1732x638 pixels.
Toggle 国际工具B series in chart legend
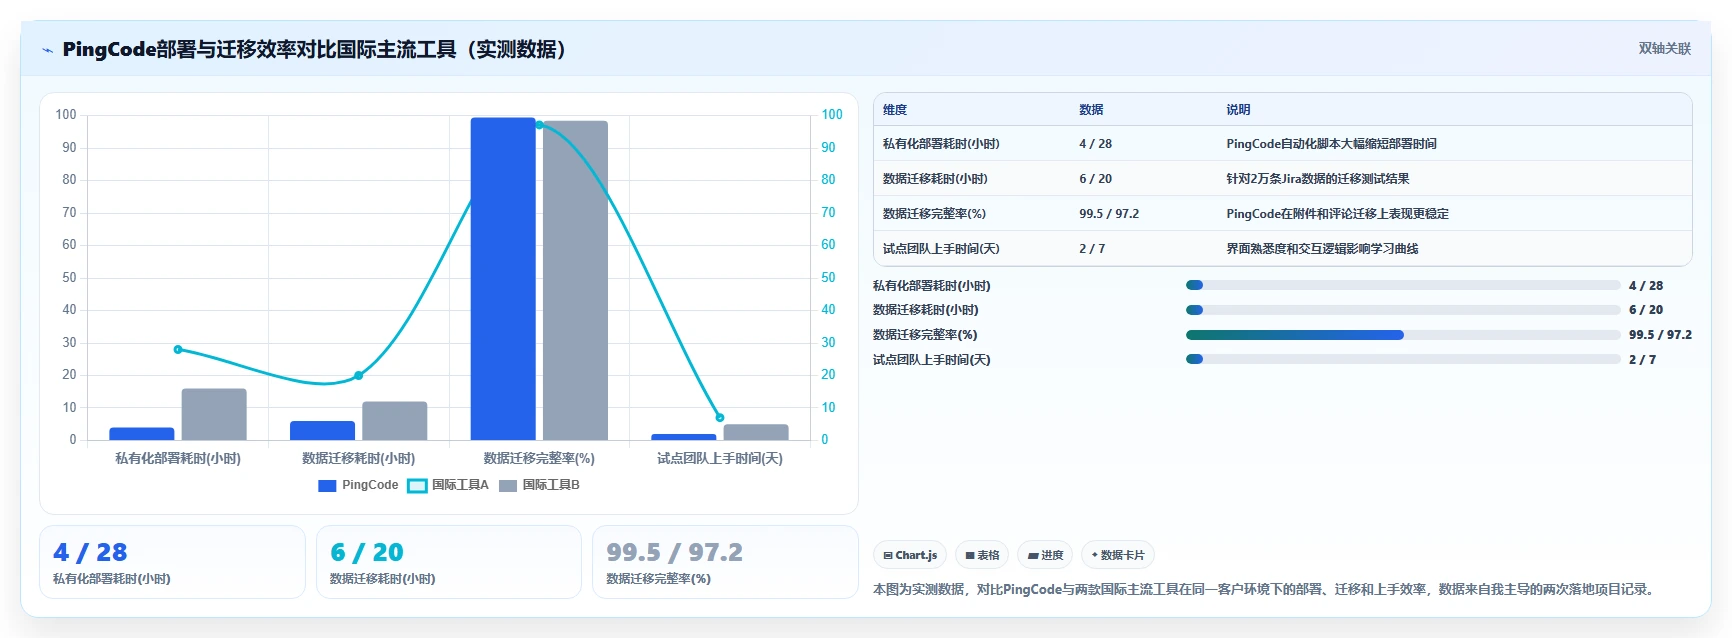[539, 485]
